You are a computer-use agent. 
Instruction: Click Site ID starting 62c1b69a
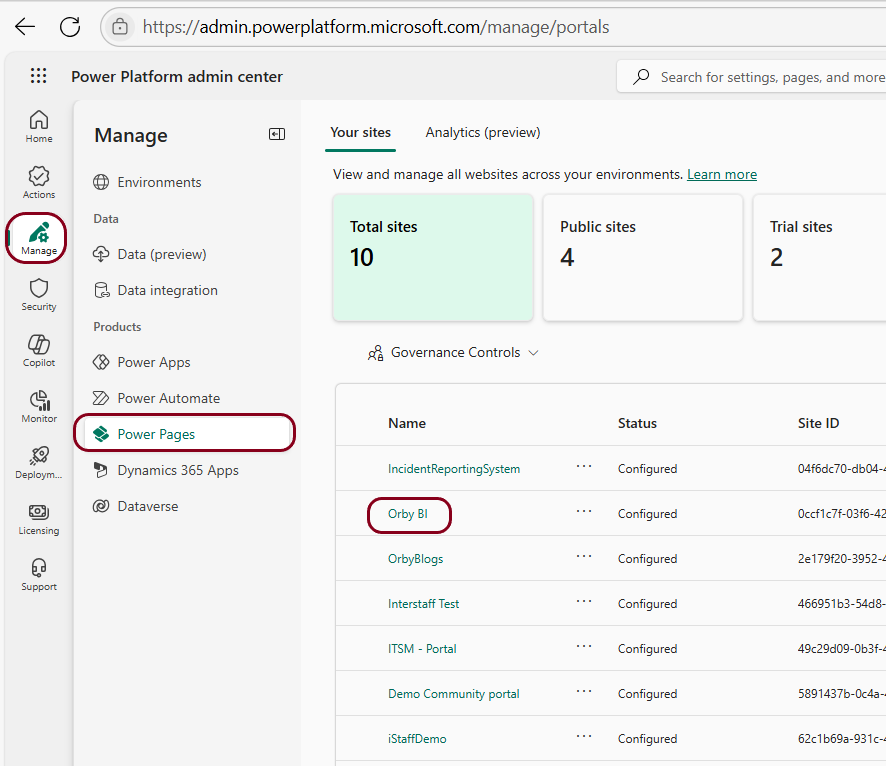841,739
